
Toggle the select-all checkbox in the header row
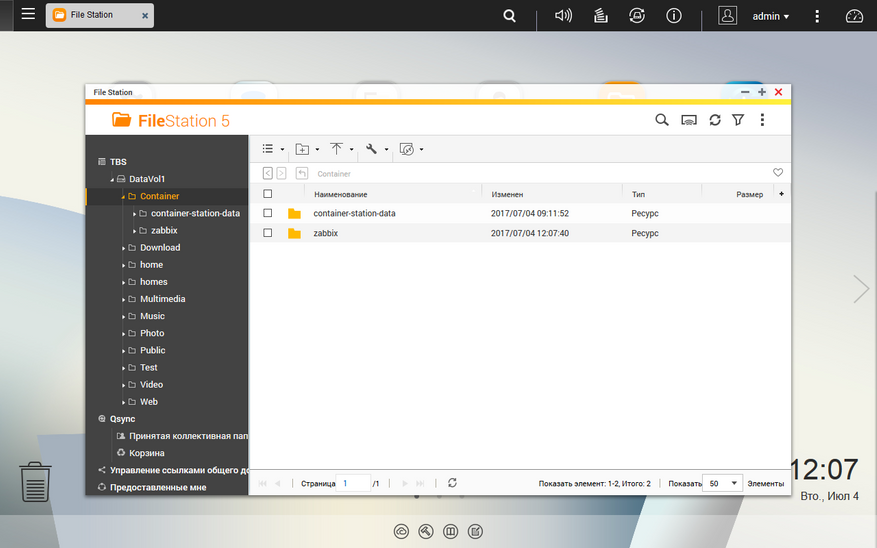268,194
